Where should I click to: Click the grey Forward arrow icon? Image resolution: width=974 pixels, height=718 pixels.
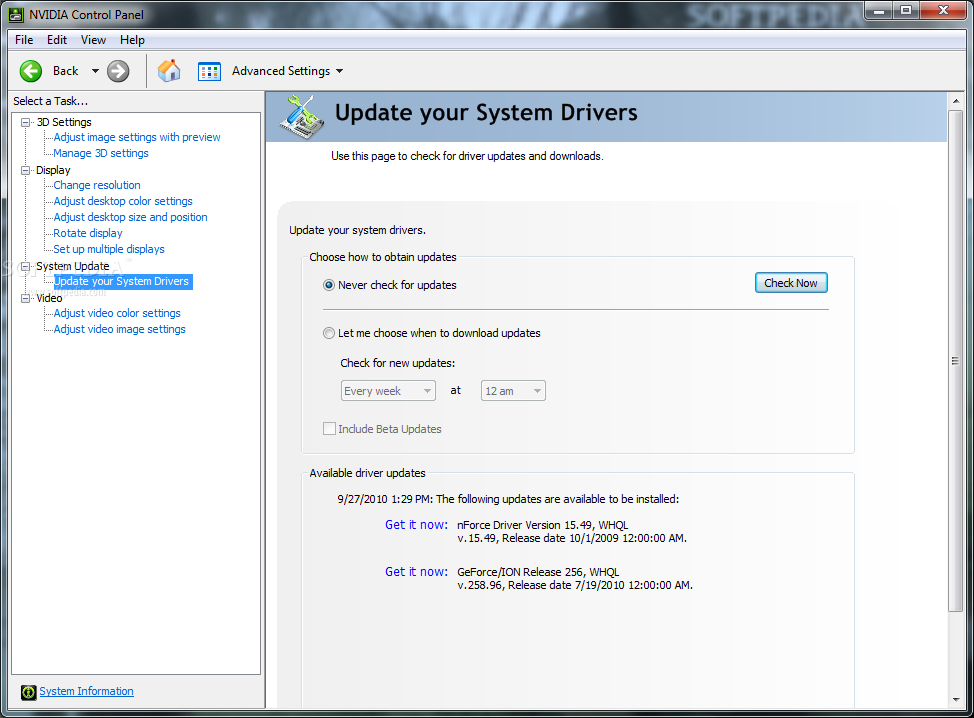(118, 71)
